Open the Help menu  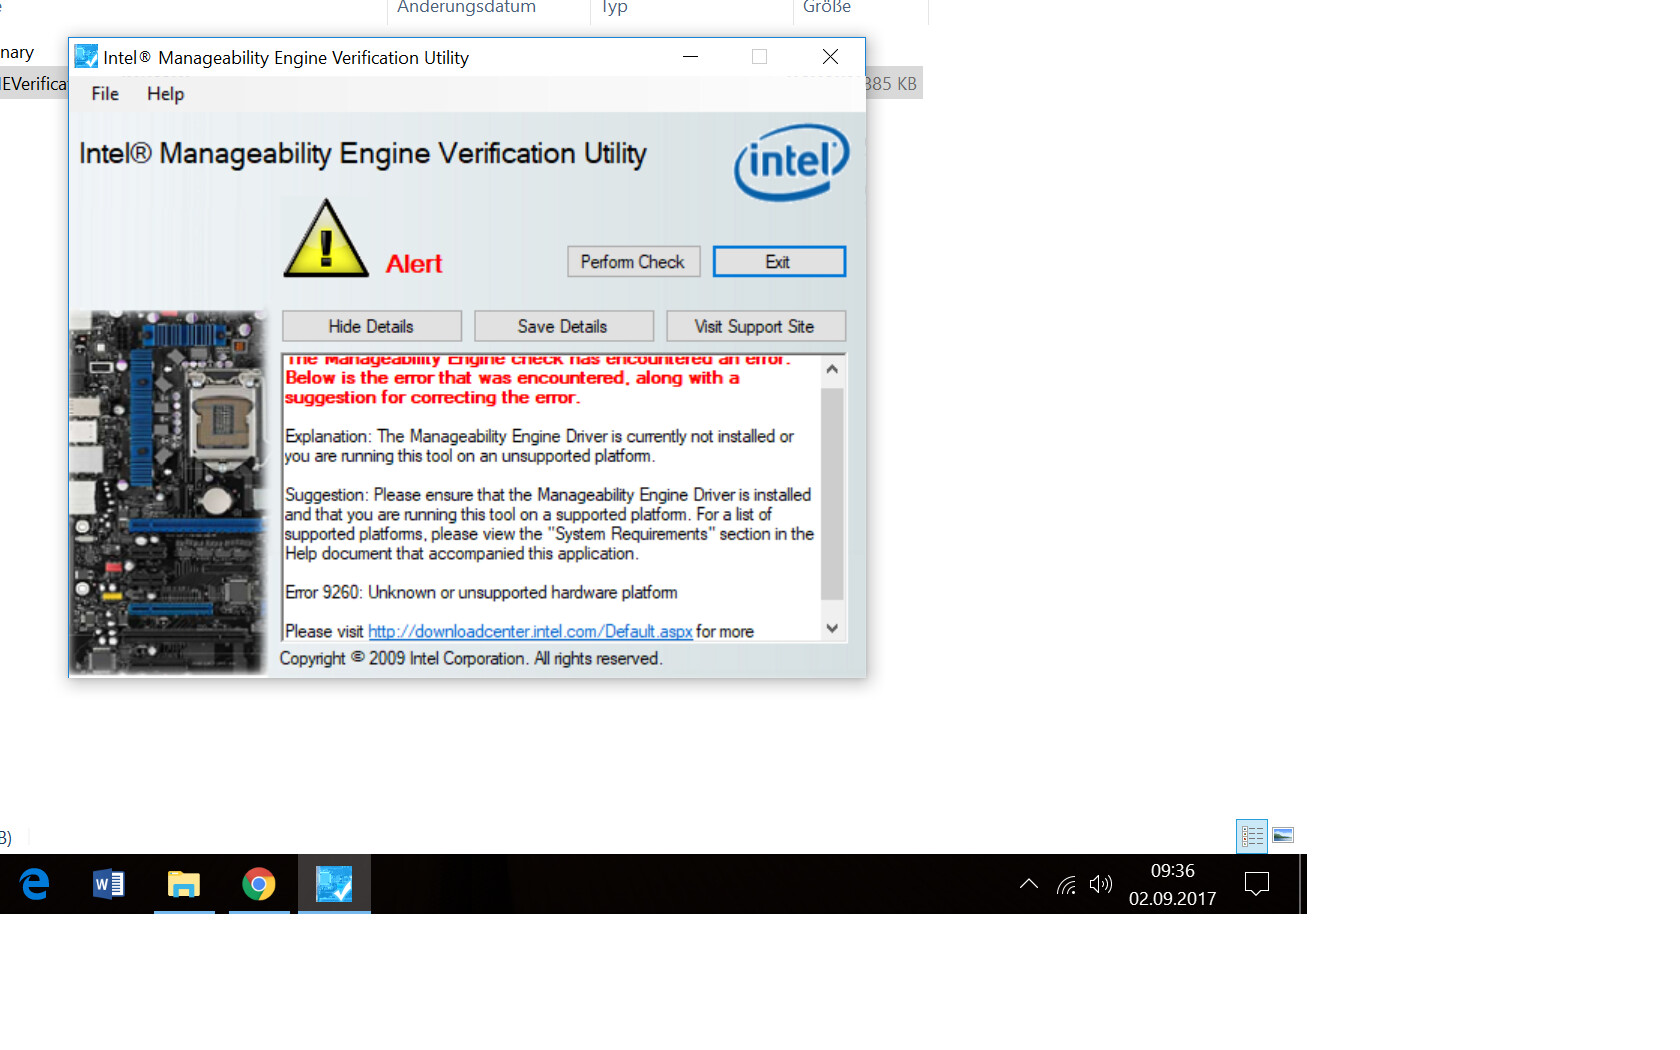click(x=165, y=94)
